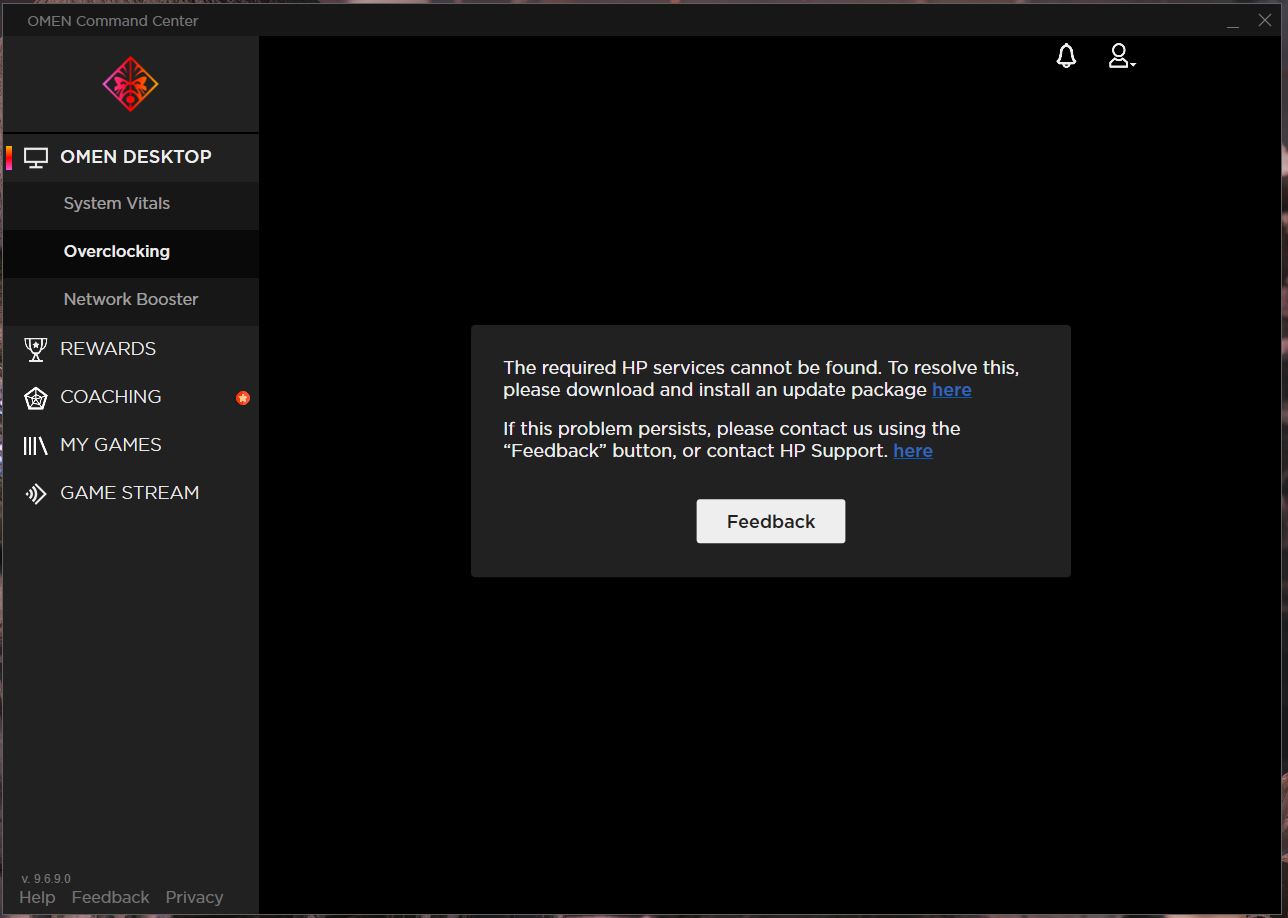The width and height of the screenshot is (1288, 918).
Task: Collapse the OMEN DESKTOP section
Action: click(130, 157)
